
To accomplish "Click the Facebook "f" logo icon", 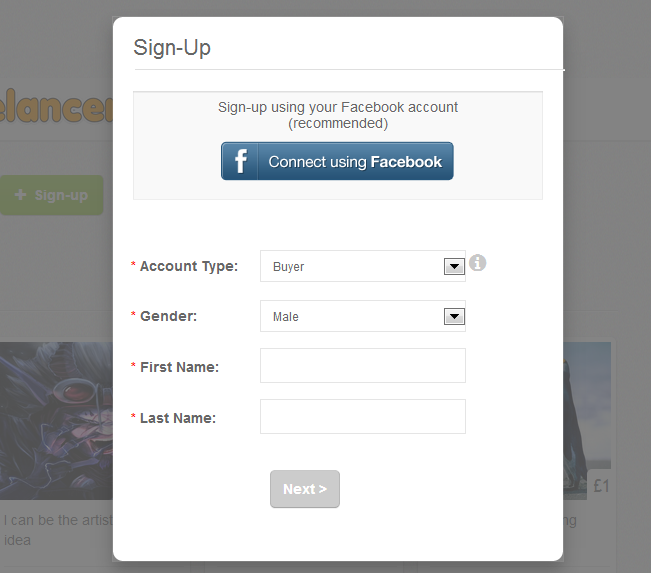I will click(240, 162).
